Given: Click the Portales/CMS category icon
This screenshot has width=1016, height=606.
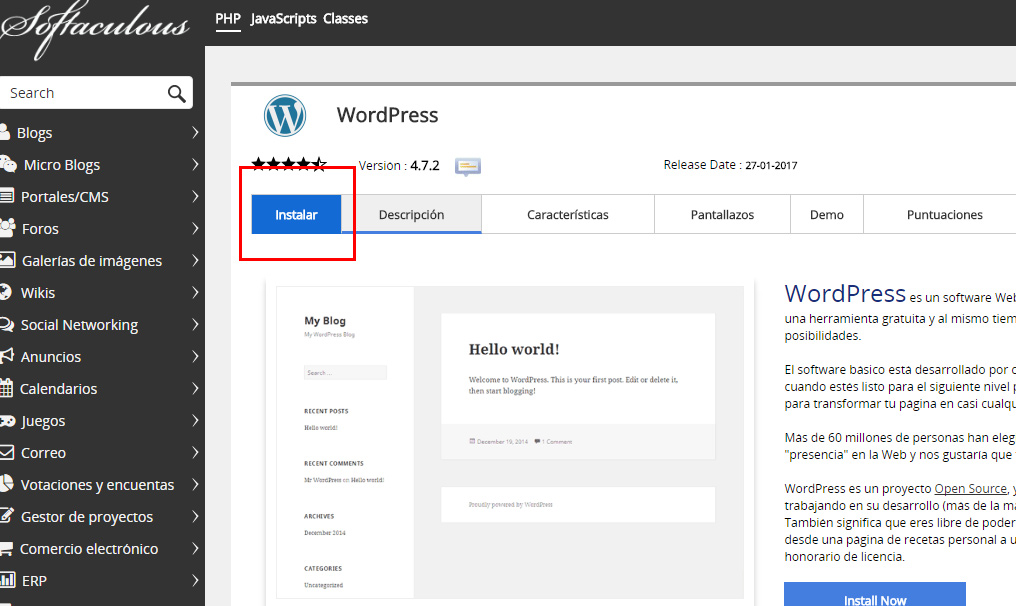Looking at the screenshot, I should click(x=6, y=196).
